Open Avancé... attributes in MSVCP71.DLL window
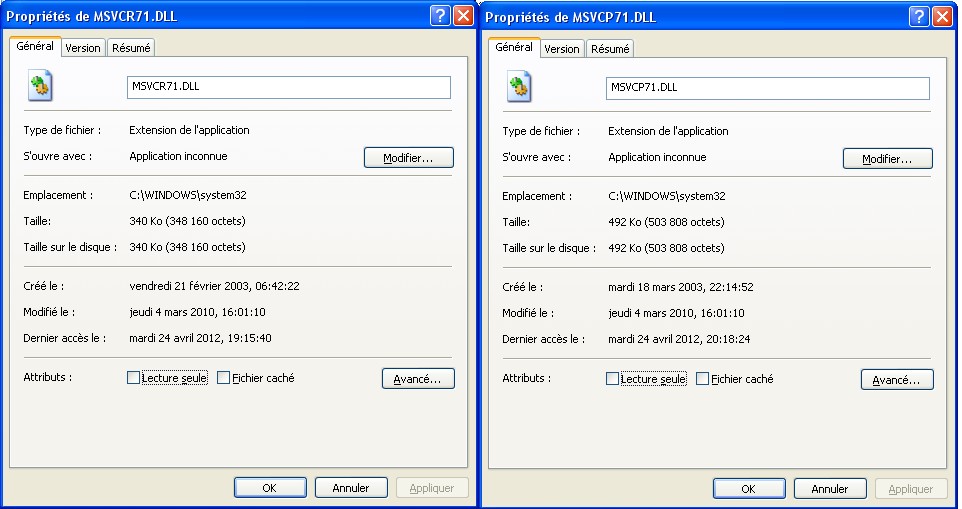The height and width of the screenshot is (509, 962). (897, 380)
